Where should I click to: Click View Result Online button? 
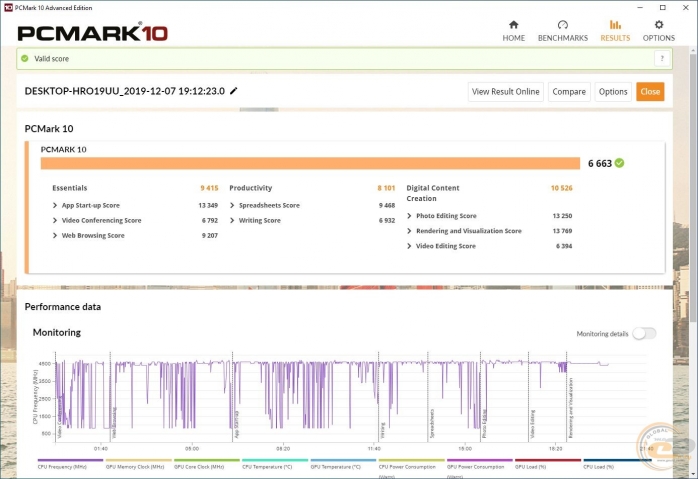(x=506, y=92)
